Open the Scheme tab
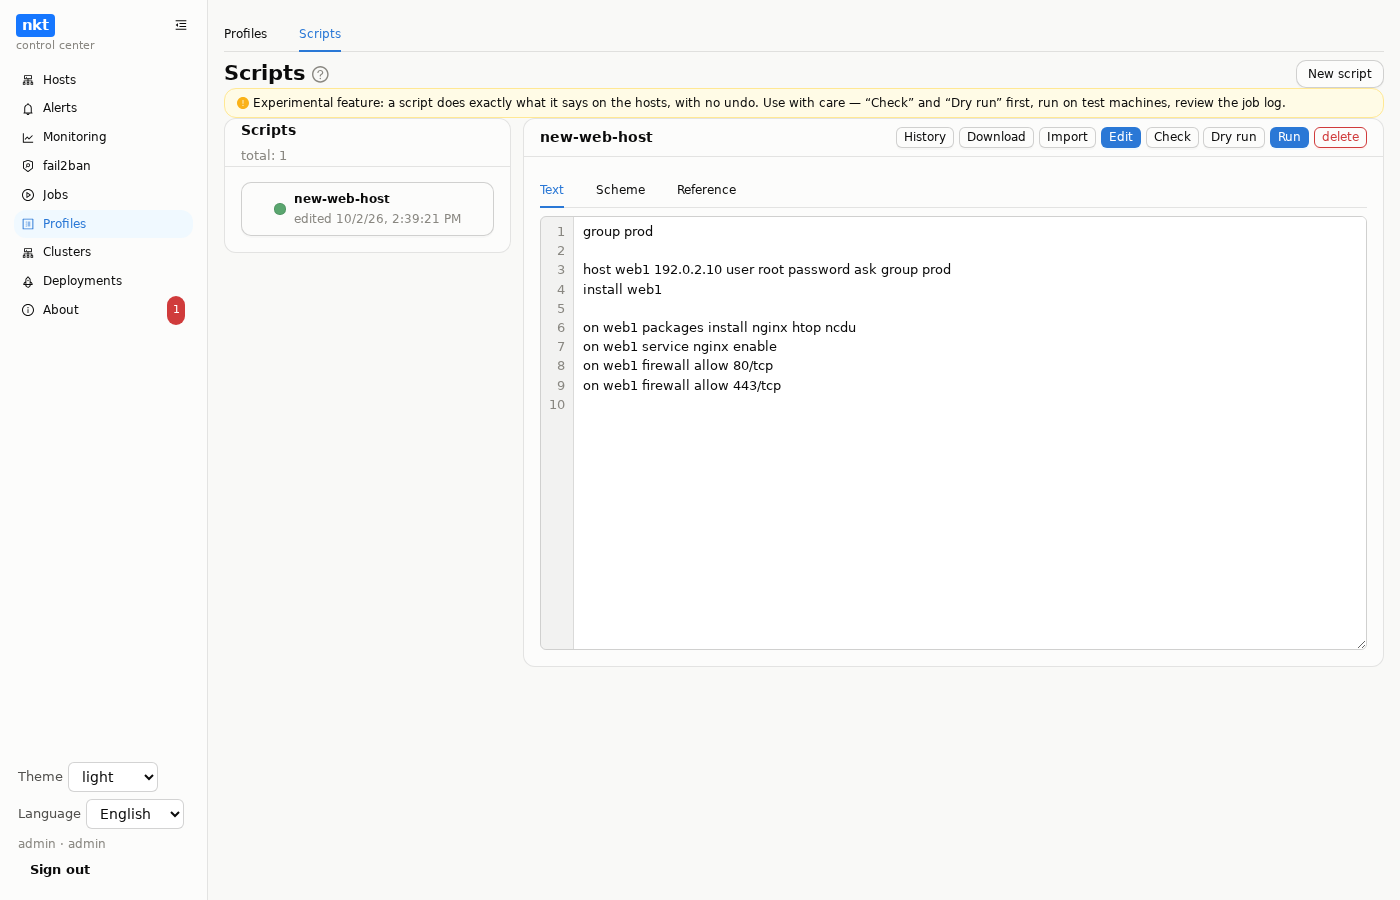 click(620, 190)
